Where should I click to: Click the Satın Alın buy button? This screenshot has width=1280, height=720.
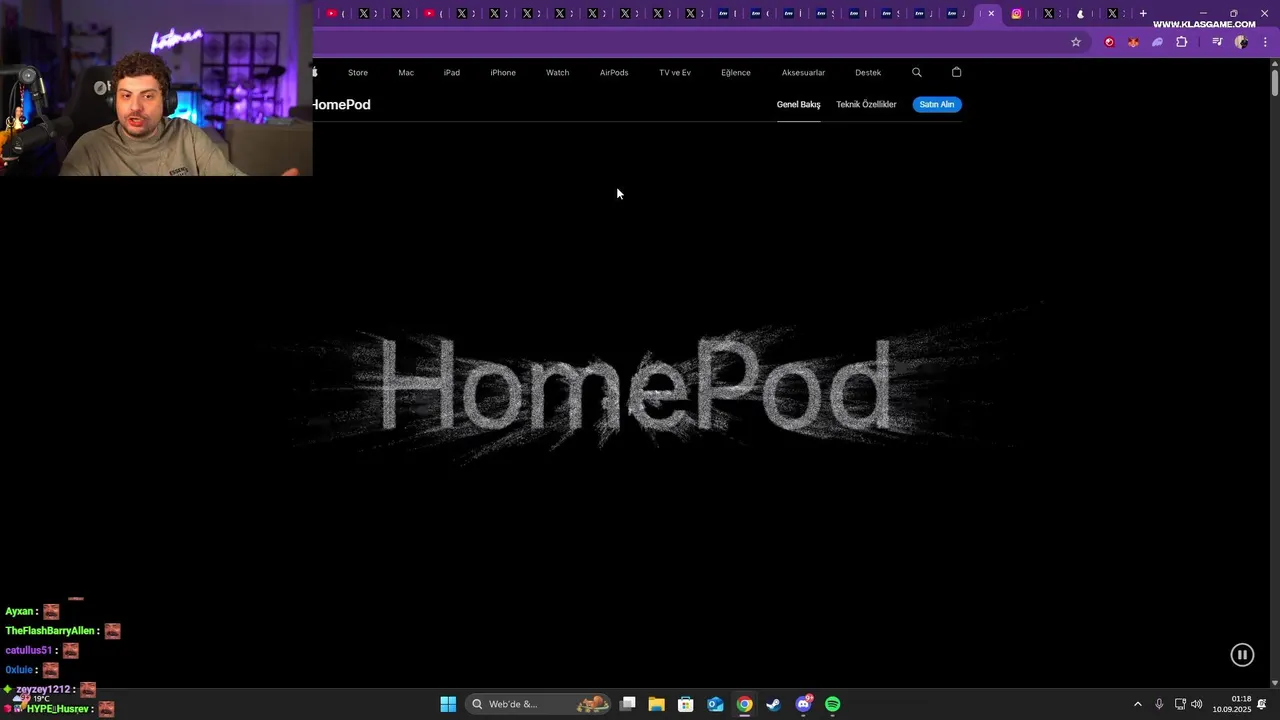coord(937,104)
